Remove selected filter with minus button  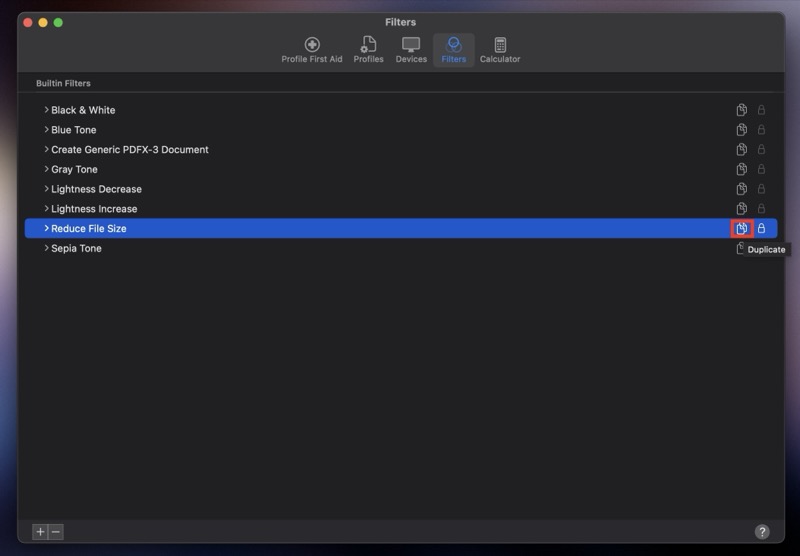[x=56, y=532]
